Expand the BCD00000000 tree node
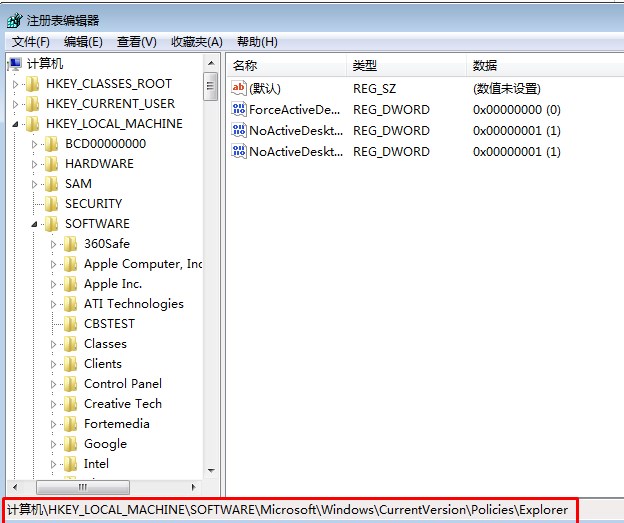This screenshot has height=523, width=624. pyautogui.click(x=34, y=144)
